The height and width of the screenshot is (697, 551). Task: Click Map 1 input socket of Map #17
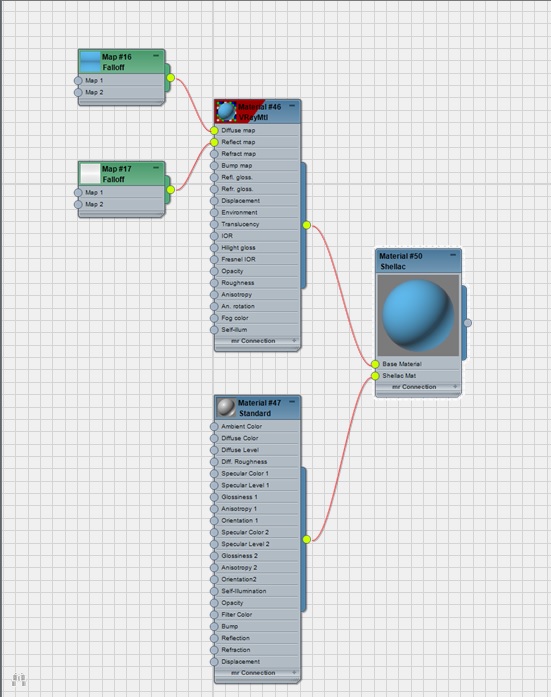(78, 192)
